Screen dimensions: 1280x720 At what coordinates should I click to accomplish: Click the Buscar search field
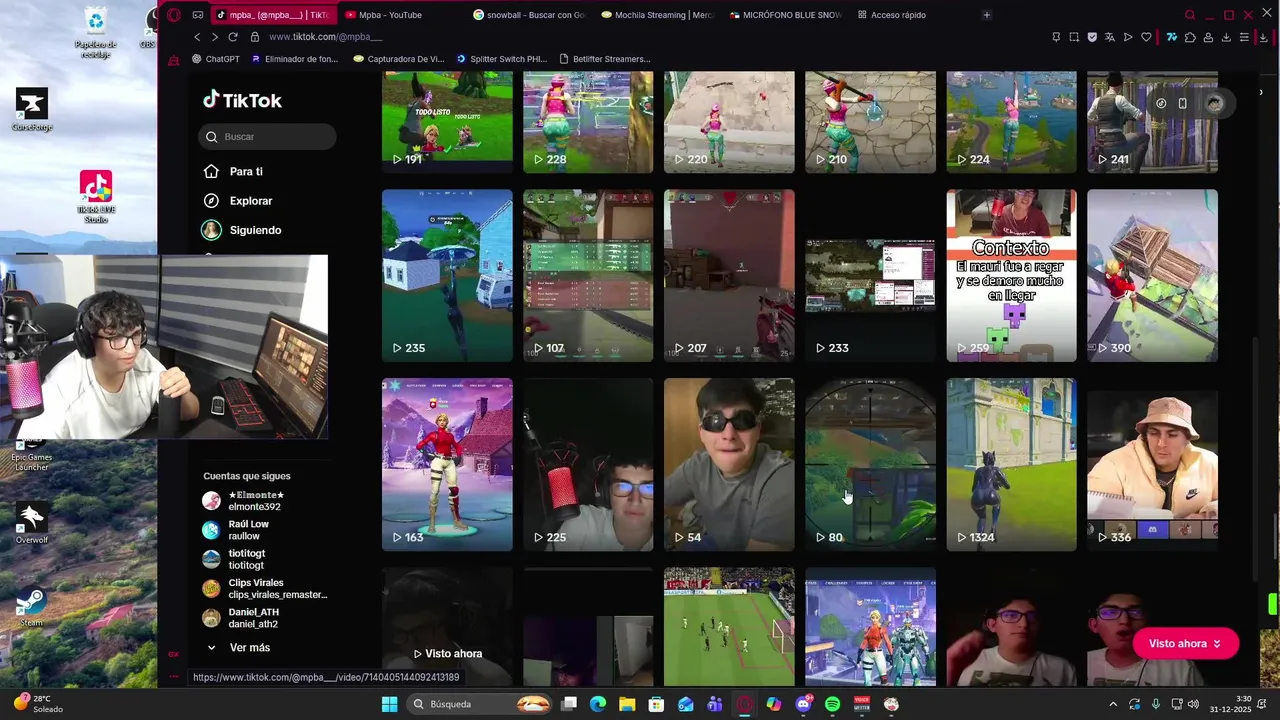(267, 137)
